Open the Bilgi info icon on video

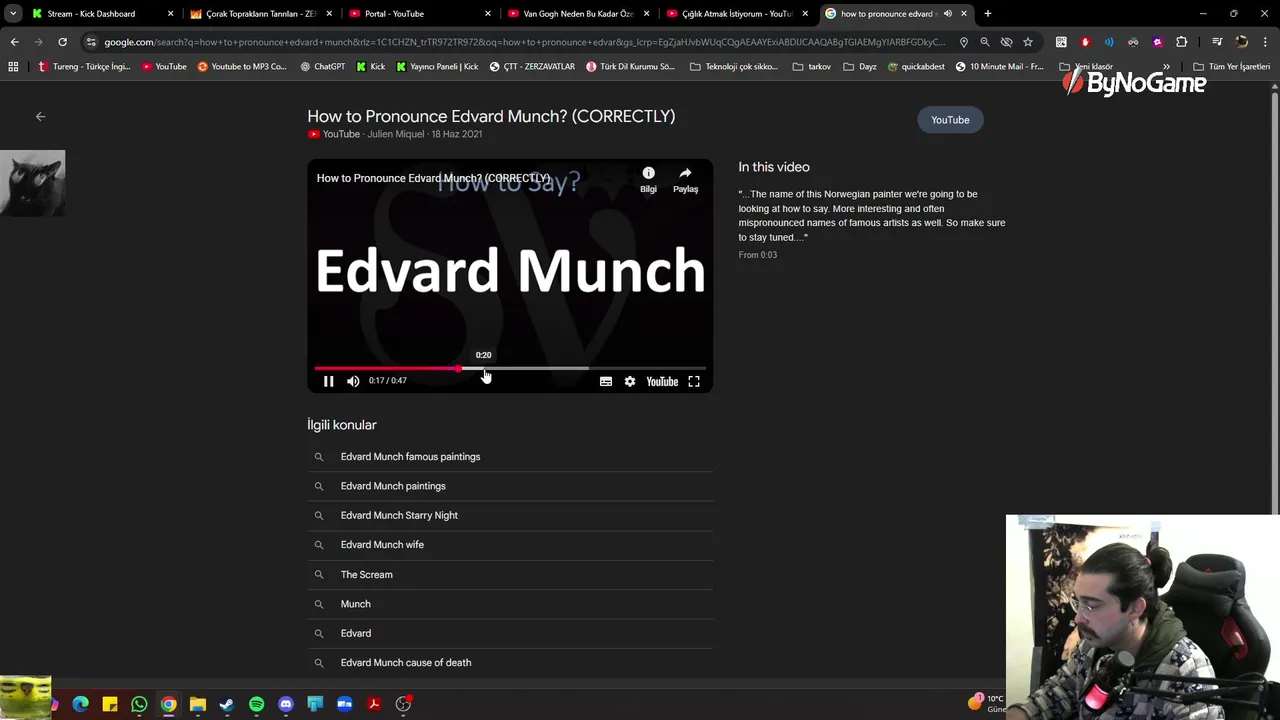(x=648, y=179)
